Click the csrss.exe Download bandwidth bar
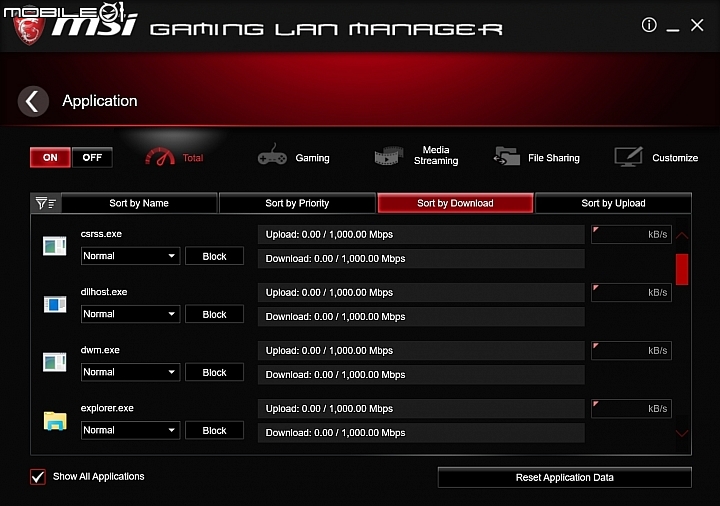The height and width of the screenshot is (506, 720). click(x=421, y=259)
